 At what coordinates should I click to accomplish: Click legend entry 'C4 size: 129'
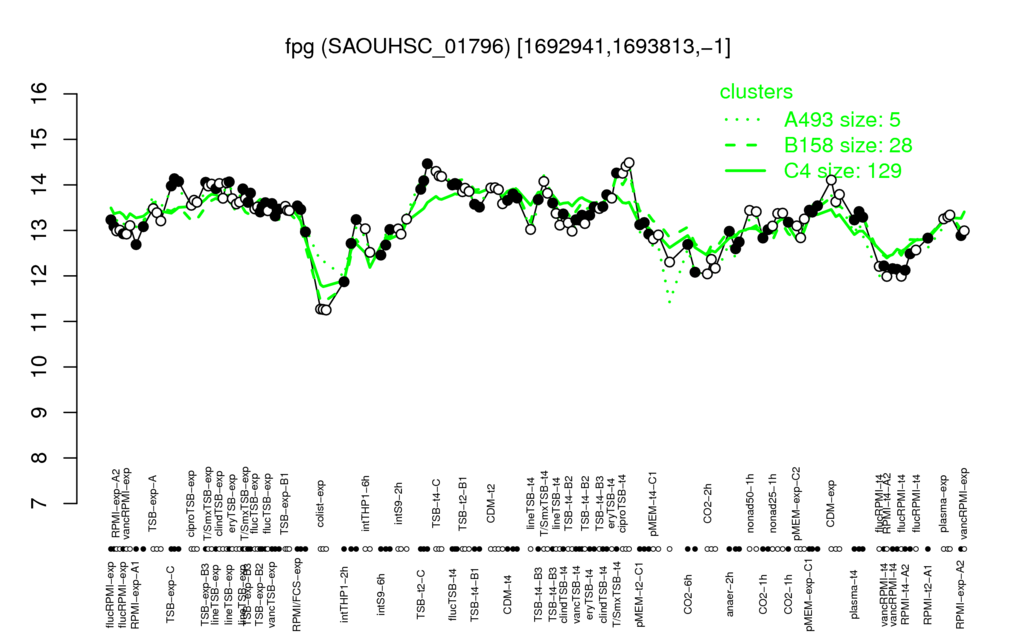click(x=843, y=170)
